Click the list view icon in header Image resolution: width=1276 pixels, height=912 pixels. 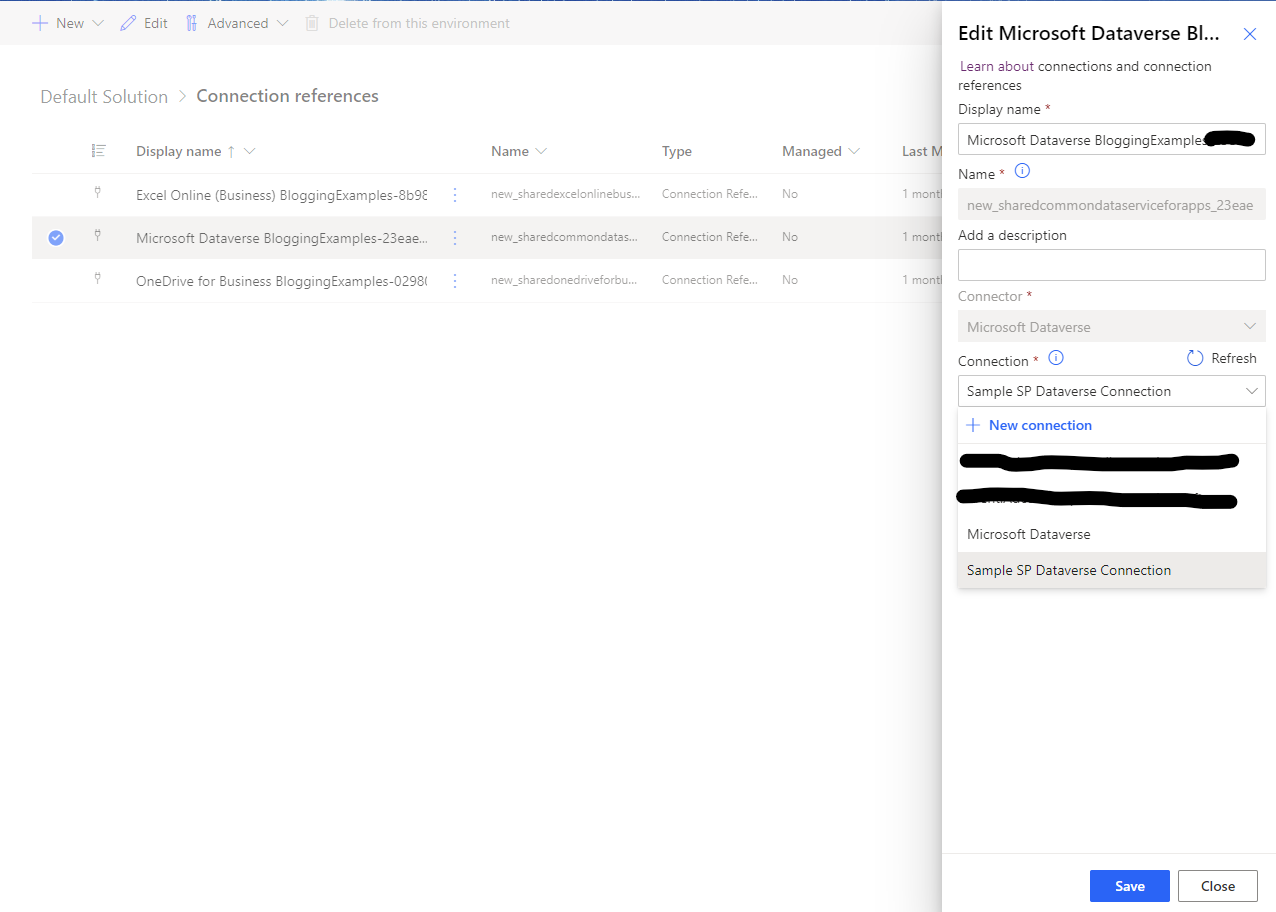click(x=98, y=151)
